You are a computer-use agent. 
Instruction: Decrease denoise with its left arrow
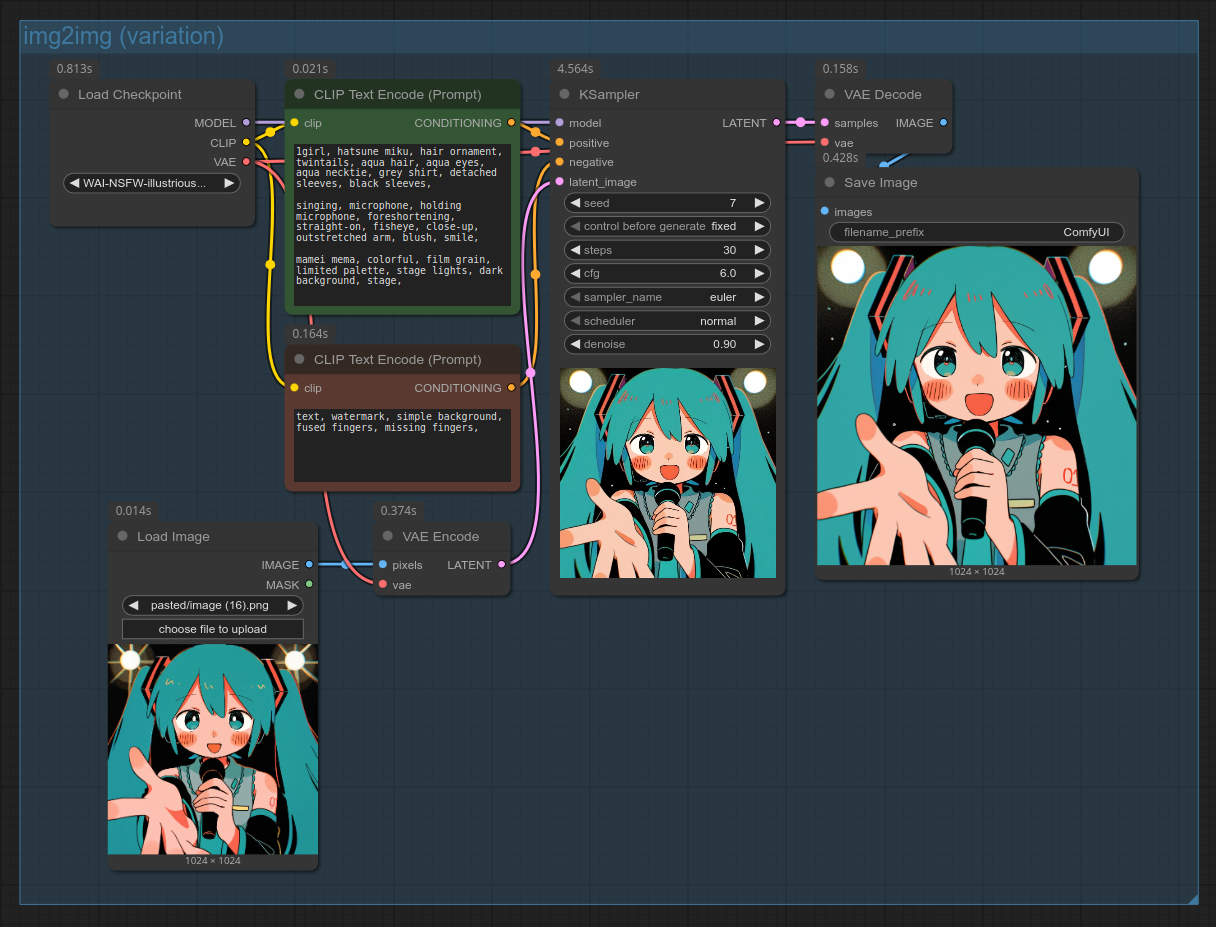[x=576, y=344]
